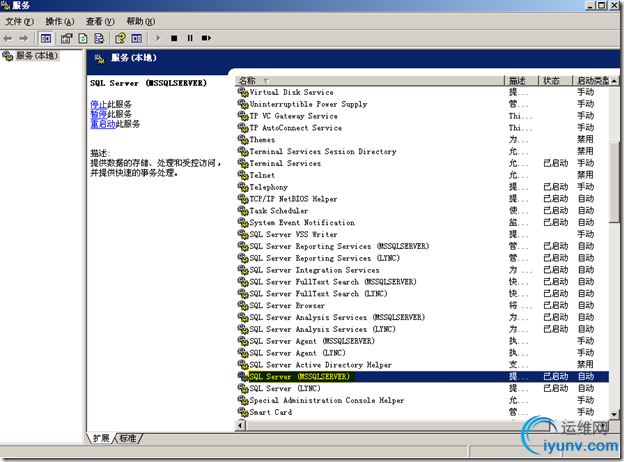Image resolution: width=624 pixels, height=462 pixels.
Task: Select the Virtual Disk Service icon
Action: [x=243, y=92]
